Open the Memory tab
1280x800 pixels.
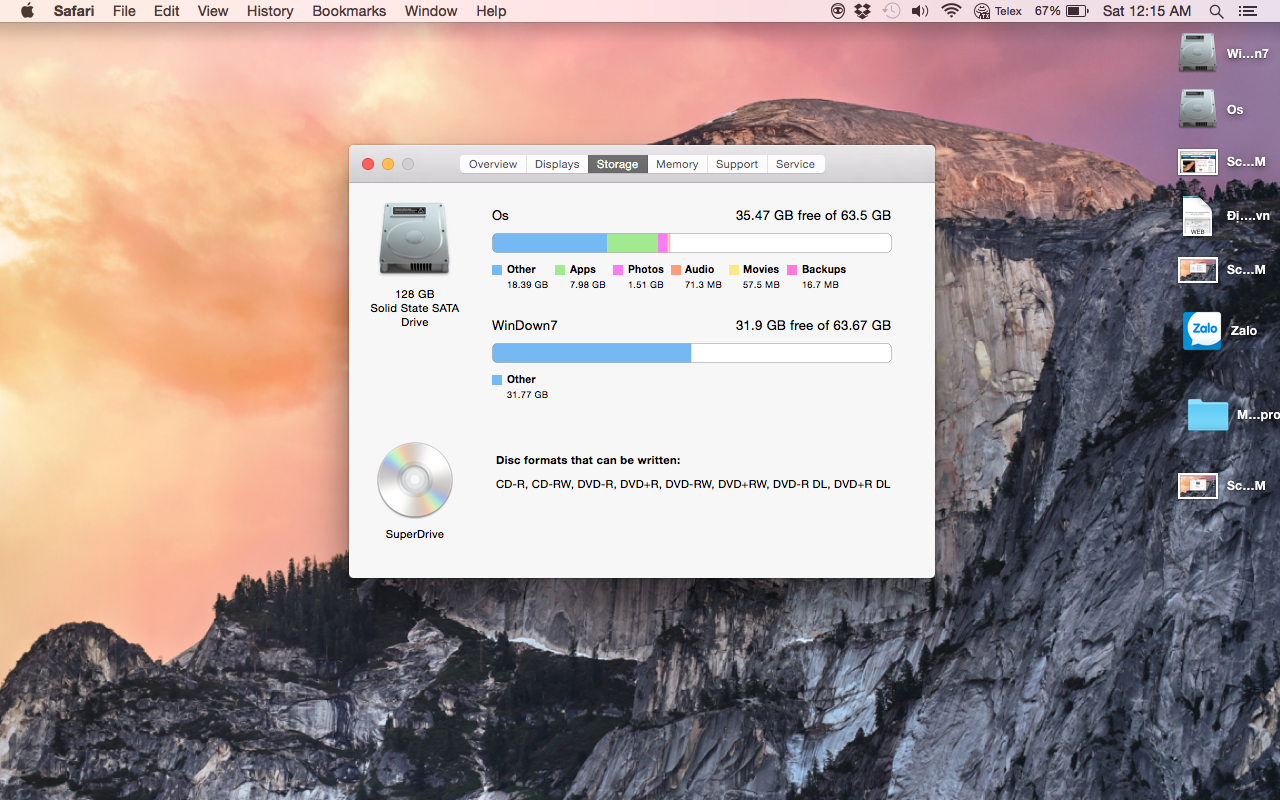677,164
